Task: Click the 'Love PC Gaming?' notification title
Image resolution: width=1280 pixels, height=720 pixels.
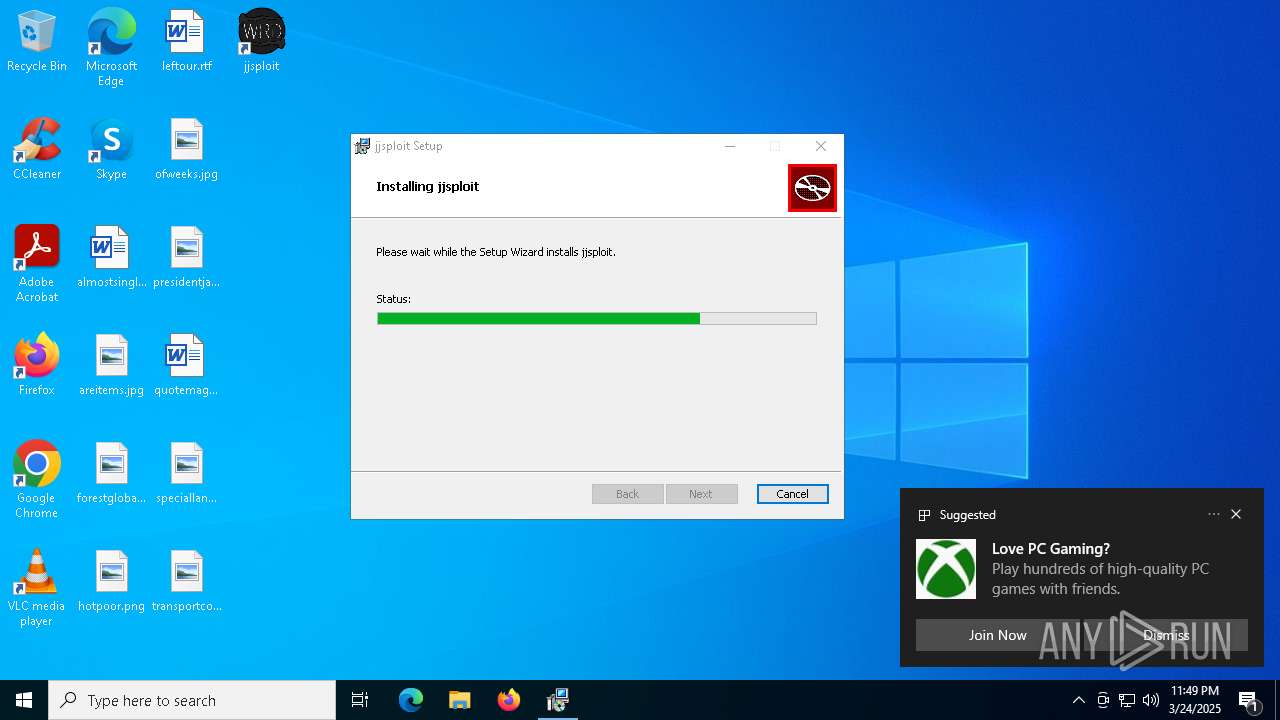Action: coord(1051,549)
